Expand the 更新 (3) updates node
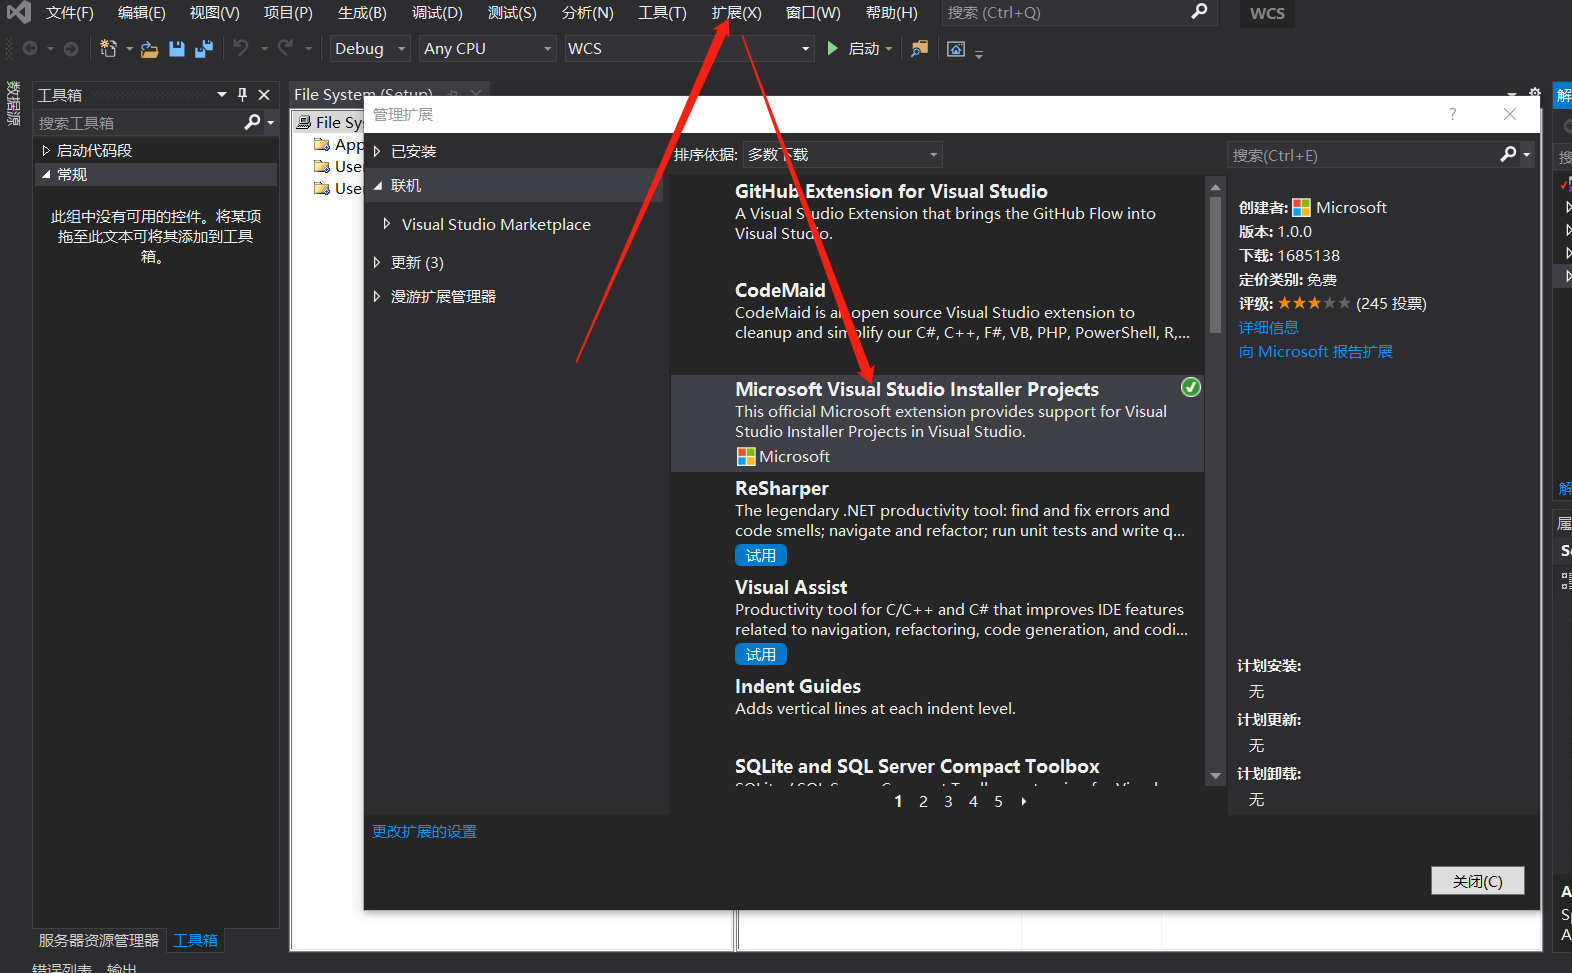This screenshot has width=1572, height=973. tap(377, 262)
